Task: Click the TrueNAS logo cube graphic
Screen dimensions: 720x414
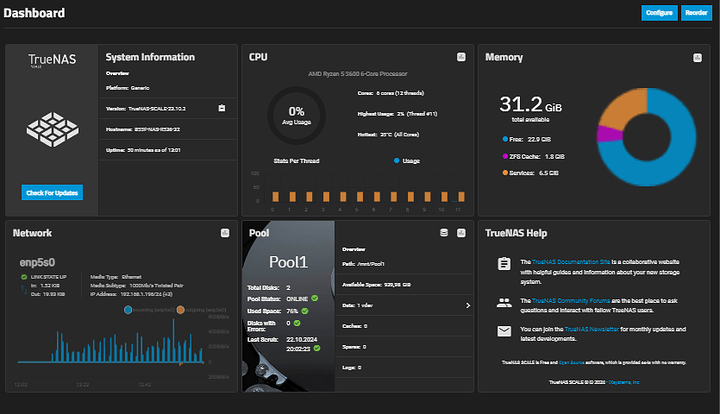Action: (x=51, y=128)
